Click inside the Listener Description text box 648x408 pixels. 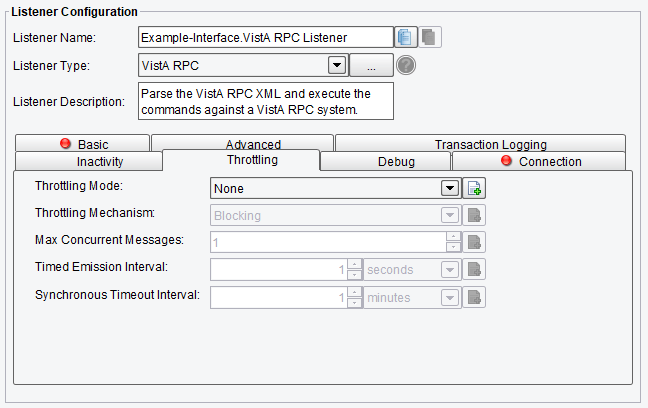pyautogui.click(x=266, y=101)
